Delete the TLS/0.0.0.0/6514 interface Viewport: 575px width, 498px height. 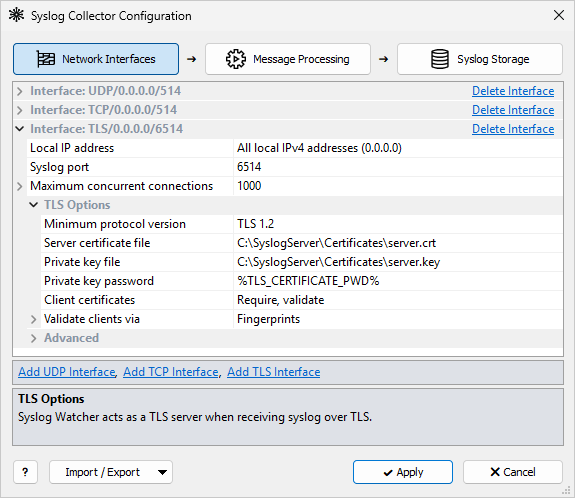point(513,129)
